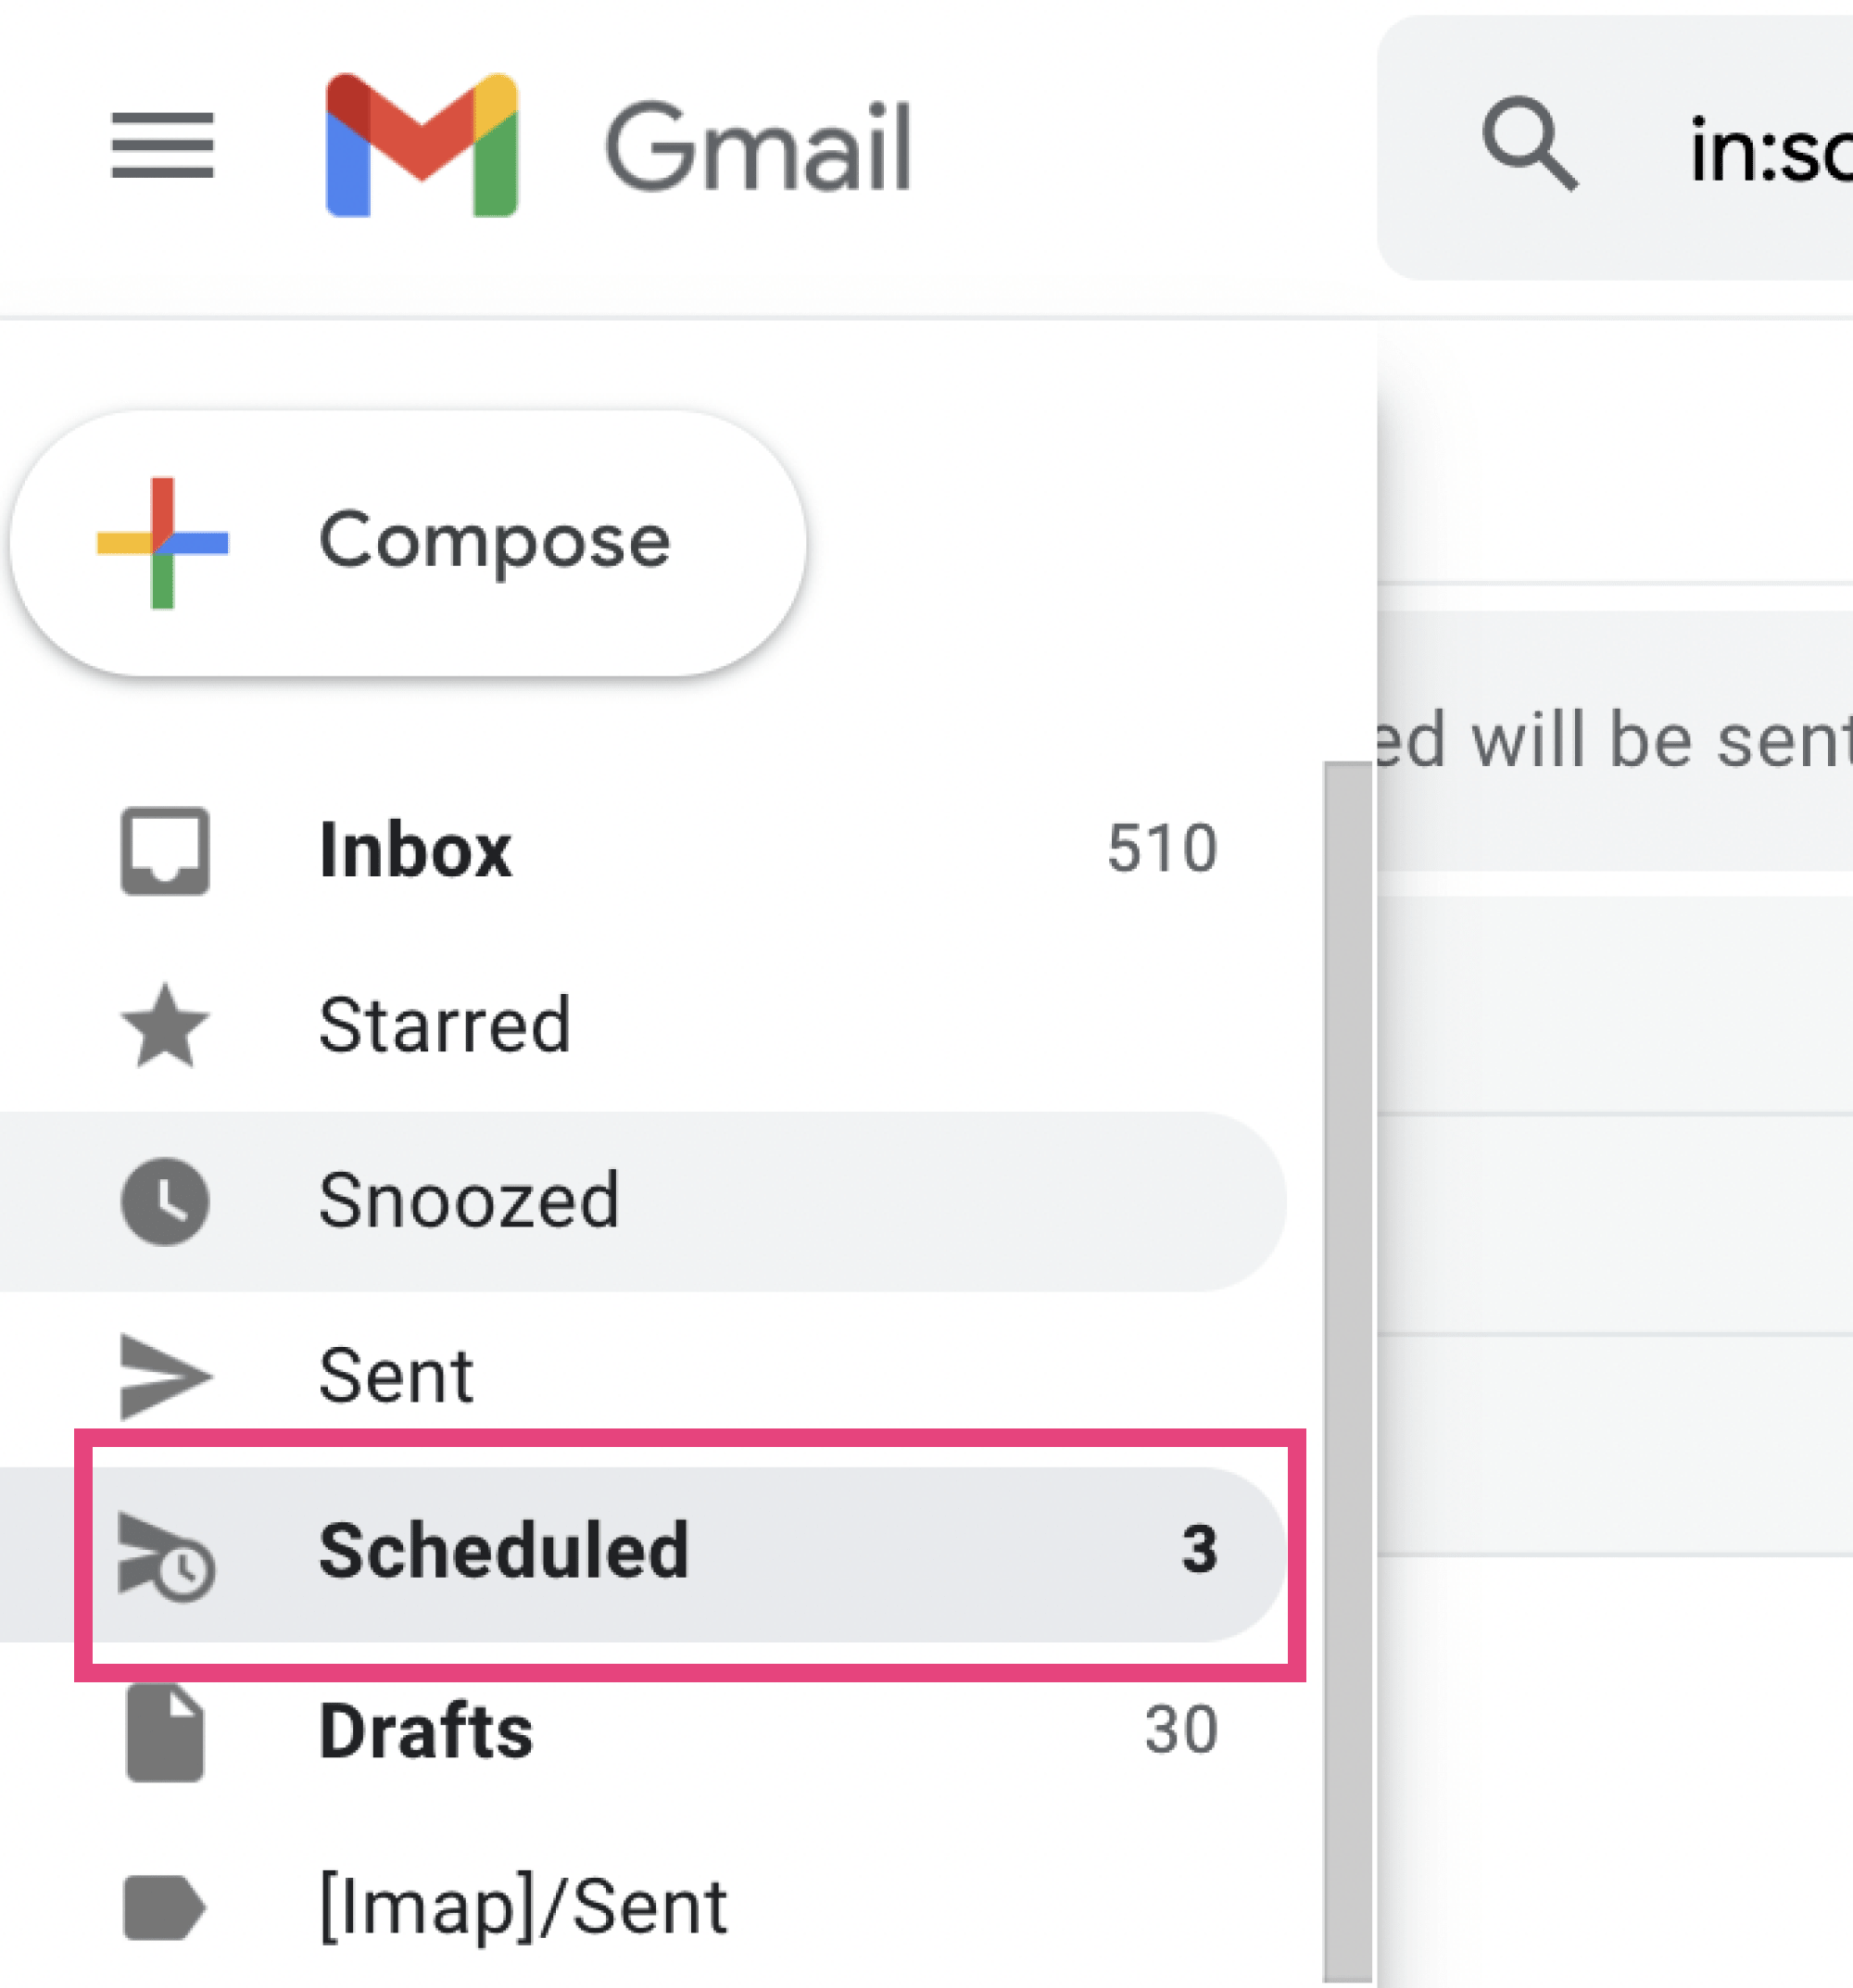This screenshot has width=1853, height=1988.
Task: Click the star icon beside Starred
Action: click(163, 1025)
